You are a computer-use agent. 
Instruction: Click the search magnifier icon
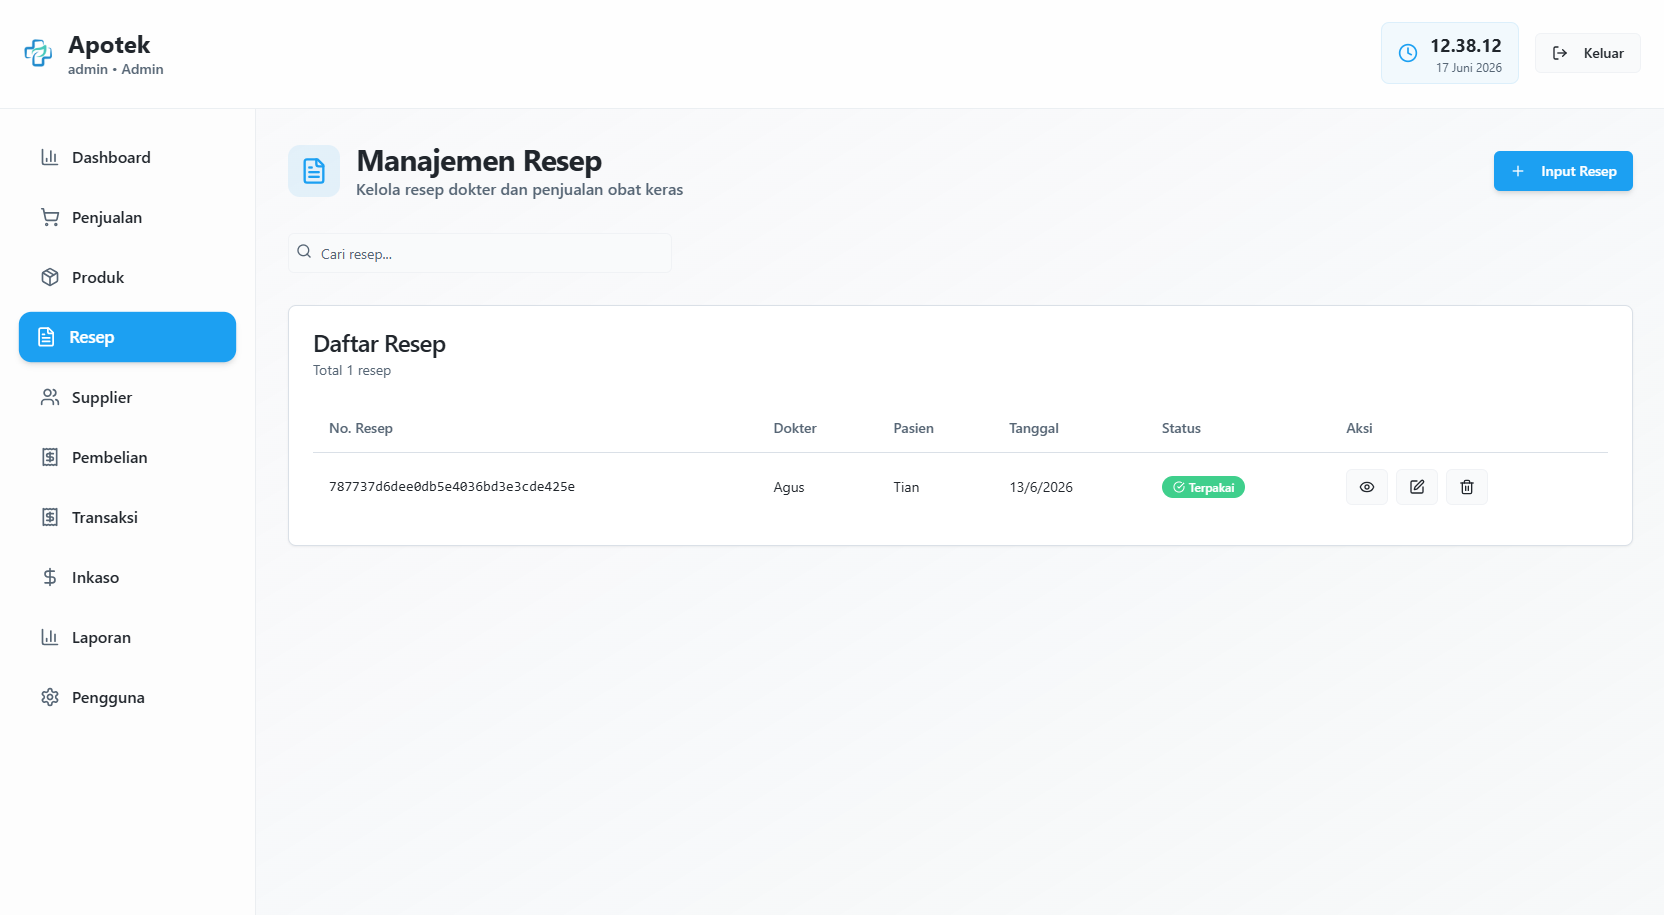[304, 252]
